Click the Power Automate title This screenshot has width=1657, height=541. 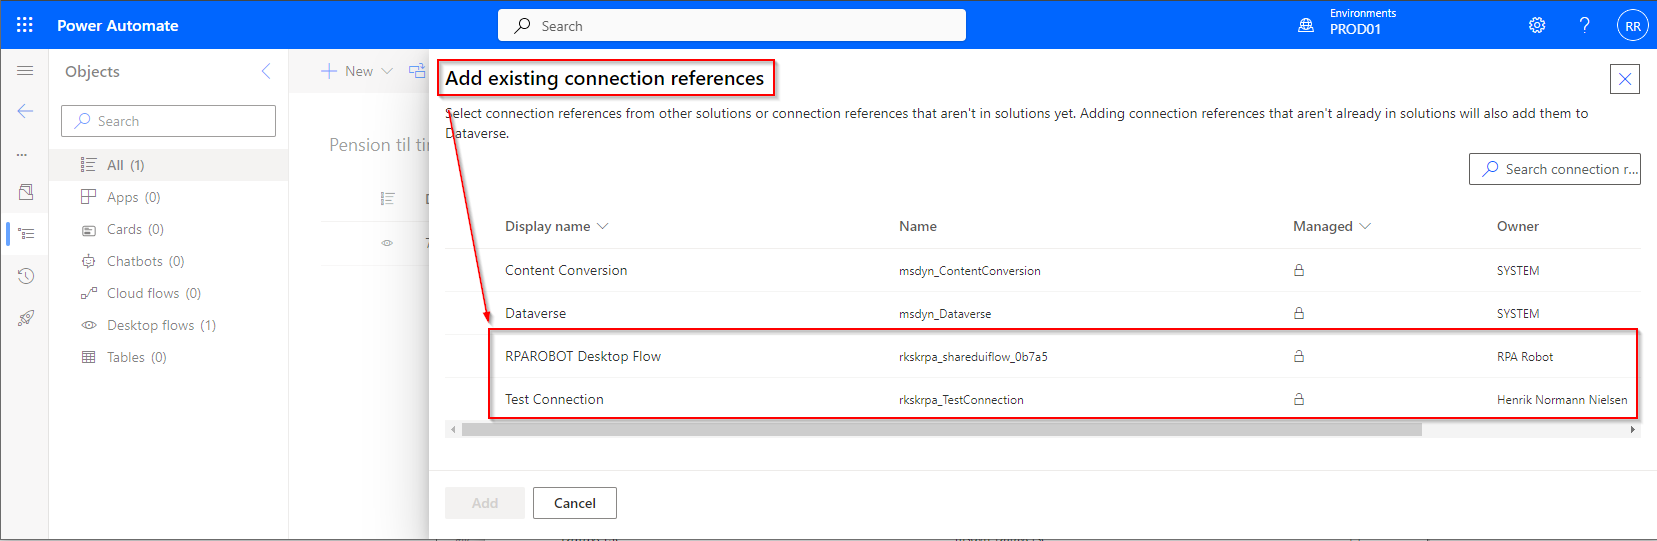pyautogui.click(x=118, y=26)
